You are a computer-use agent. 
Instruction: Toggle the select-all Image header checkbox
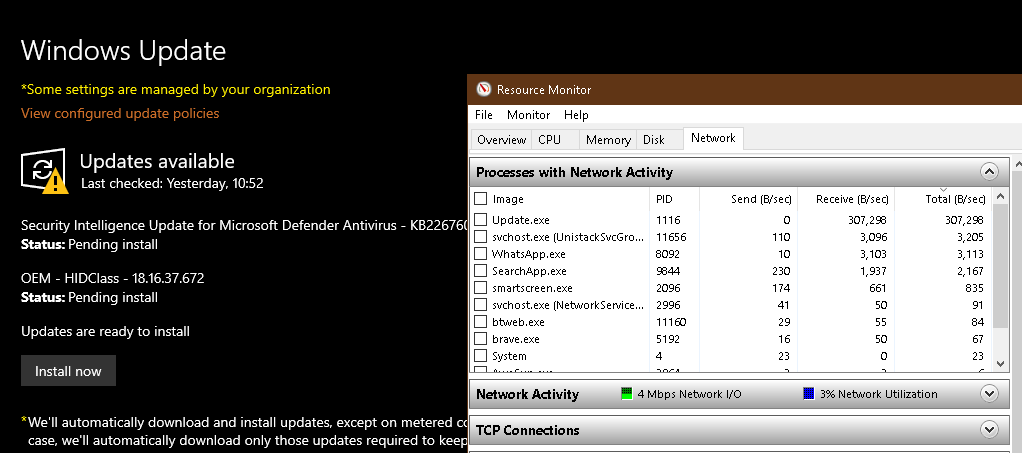[480, 198]
